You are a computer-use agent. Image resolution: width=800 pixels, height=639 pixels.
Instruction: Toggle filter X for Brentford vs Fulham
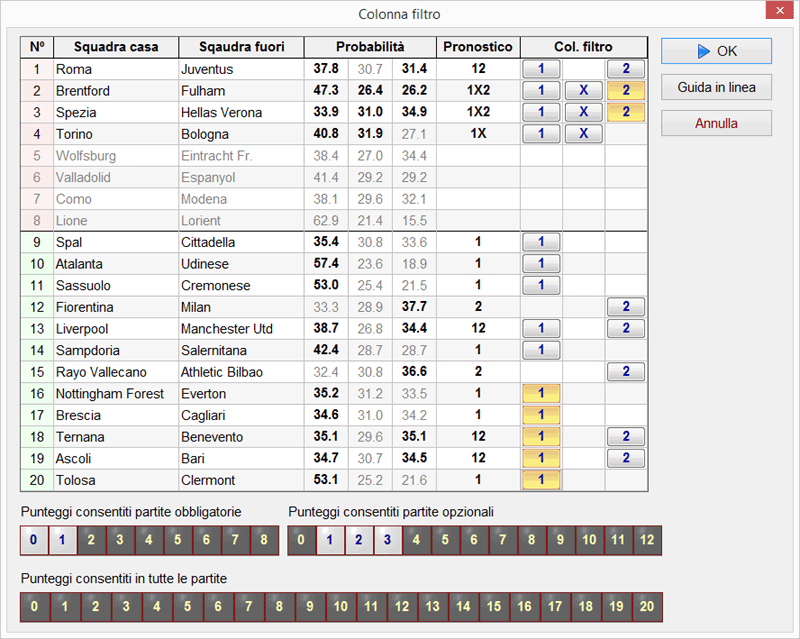583,91
